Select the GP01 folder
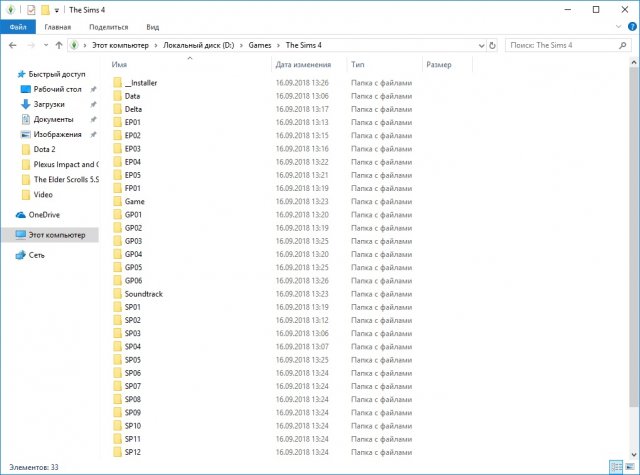The width and height of the screenshot is (640, 475). pos(133,215)
